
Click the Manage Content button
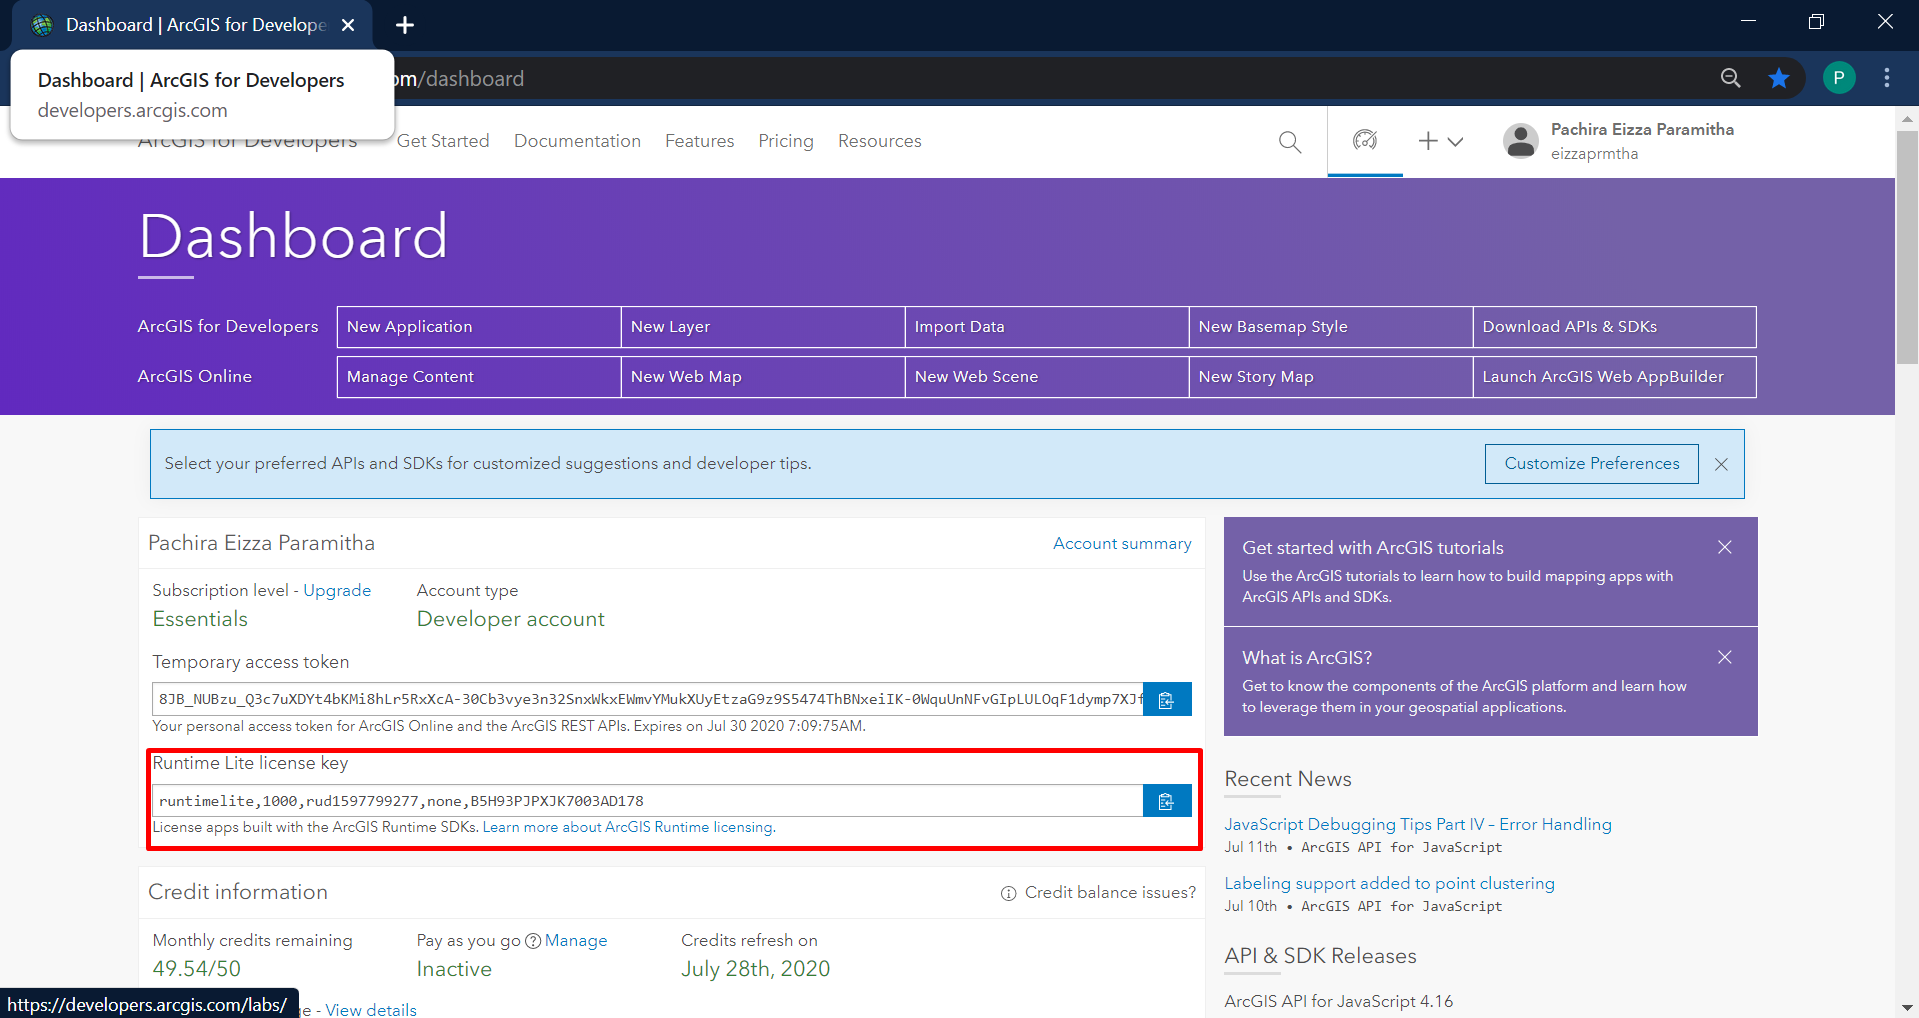pos(479,377)
